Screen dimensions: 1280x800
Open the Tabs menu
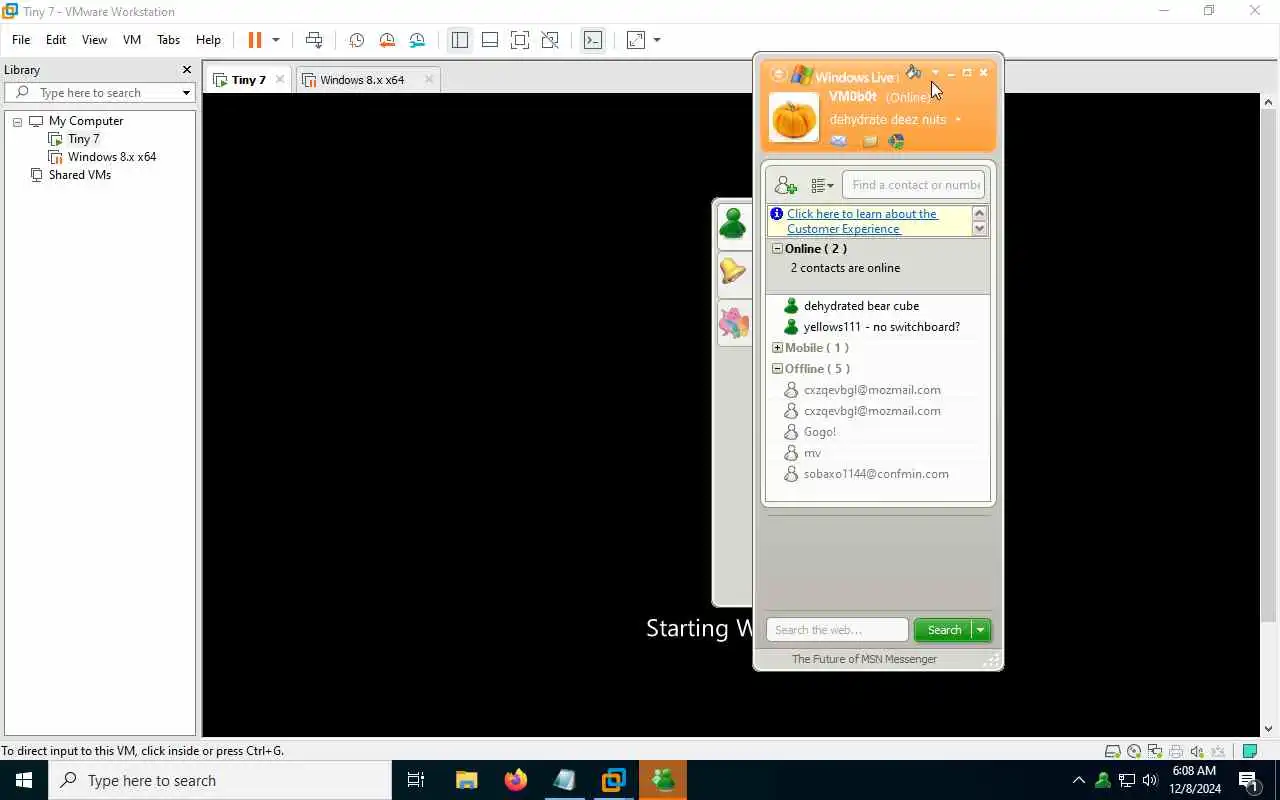point(169,40)
